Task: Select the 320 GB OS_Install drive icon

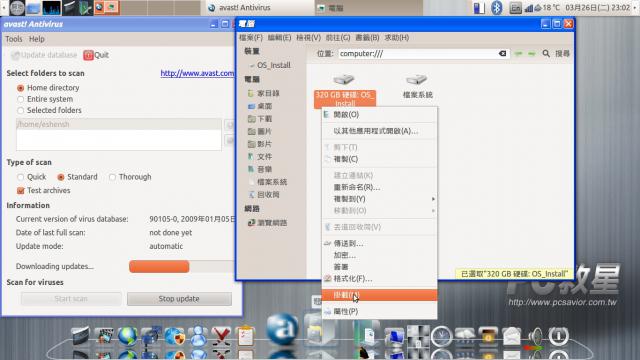Action: (x=344, y=79)
